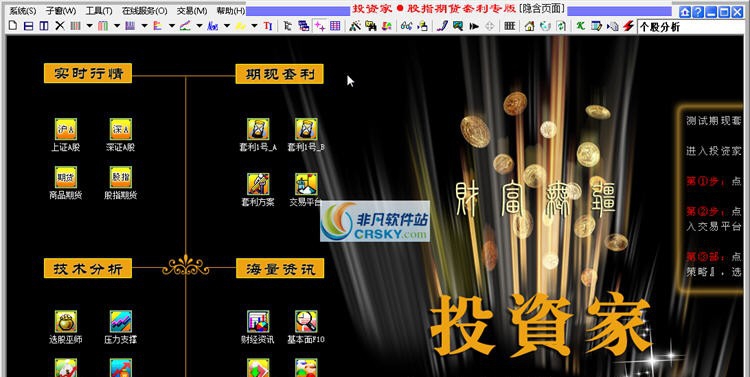
Task: Click the 个股分析 input box
Action: (x=691, y=27)
